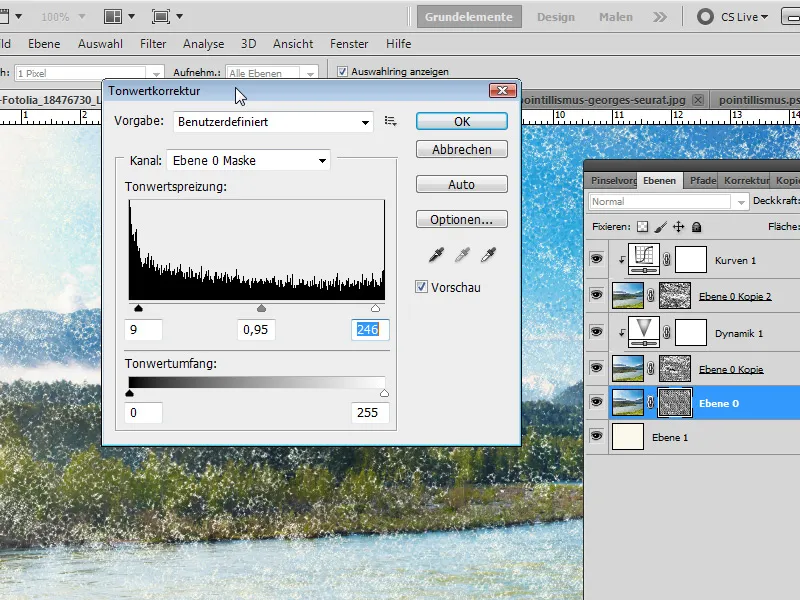Hide the Ebene 0 layer
Screen dimensions: 800x600
[x=596, y=402]
